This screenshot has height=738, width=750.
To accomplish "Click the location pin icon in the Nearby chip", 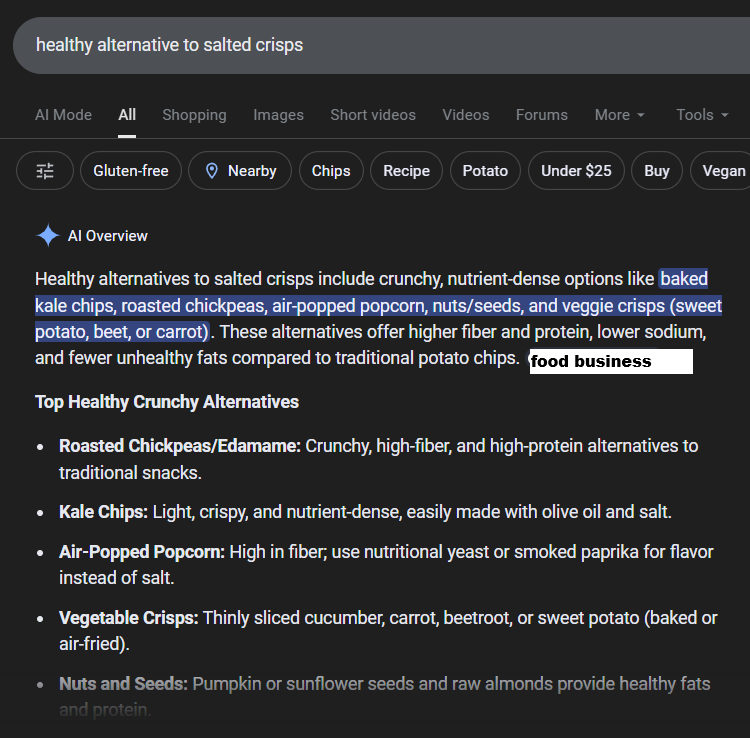I will (x=211, y=171).
